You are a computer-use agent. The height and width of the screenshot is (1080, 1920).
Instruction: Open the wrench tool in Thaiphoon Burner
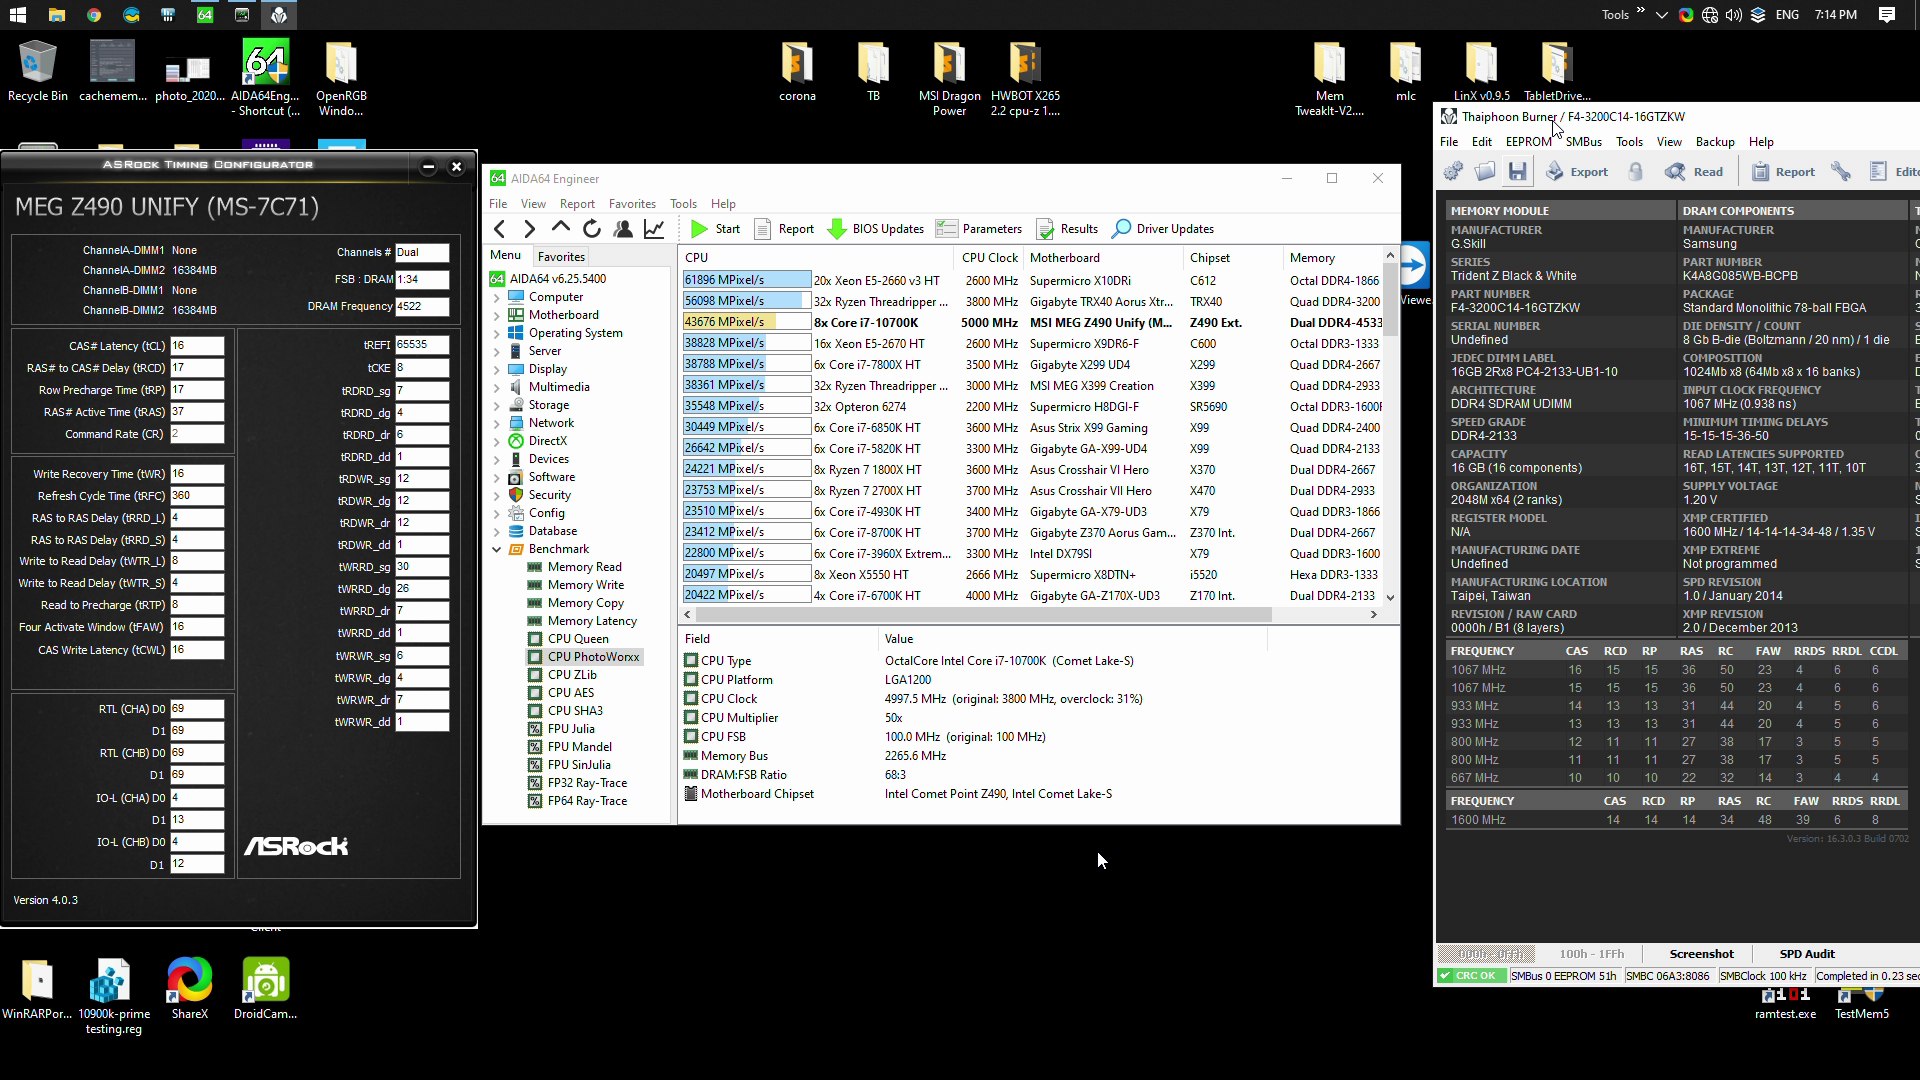pyautogui.click(x=1841, y=172)
